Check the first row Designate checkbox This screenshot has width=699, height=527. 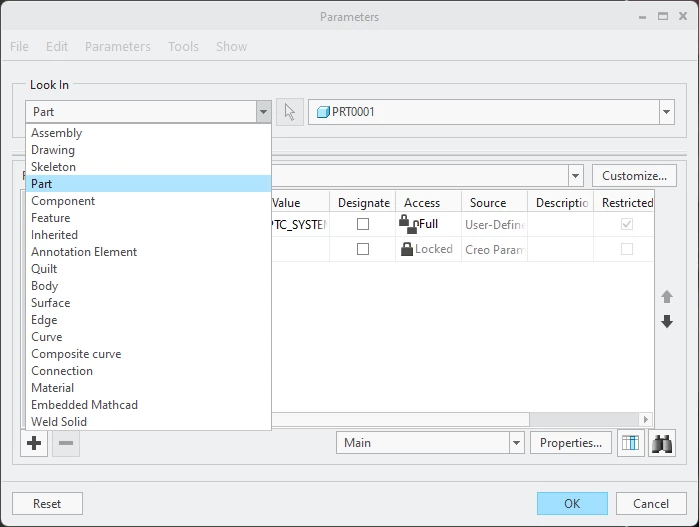(363, 224)
